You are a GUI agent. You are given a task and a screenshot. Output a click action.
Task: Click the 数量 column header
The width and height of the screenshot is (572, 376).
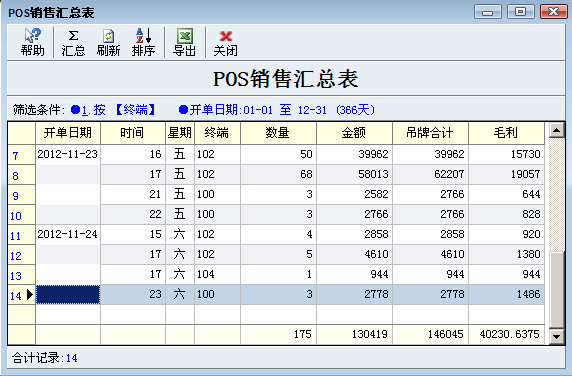(278, 133)
